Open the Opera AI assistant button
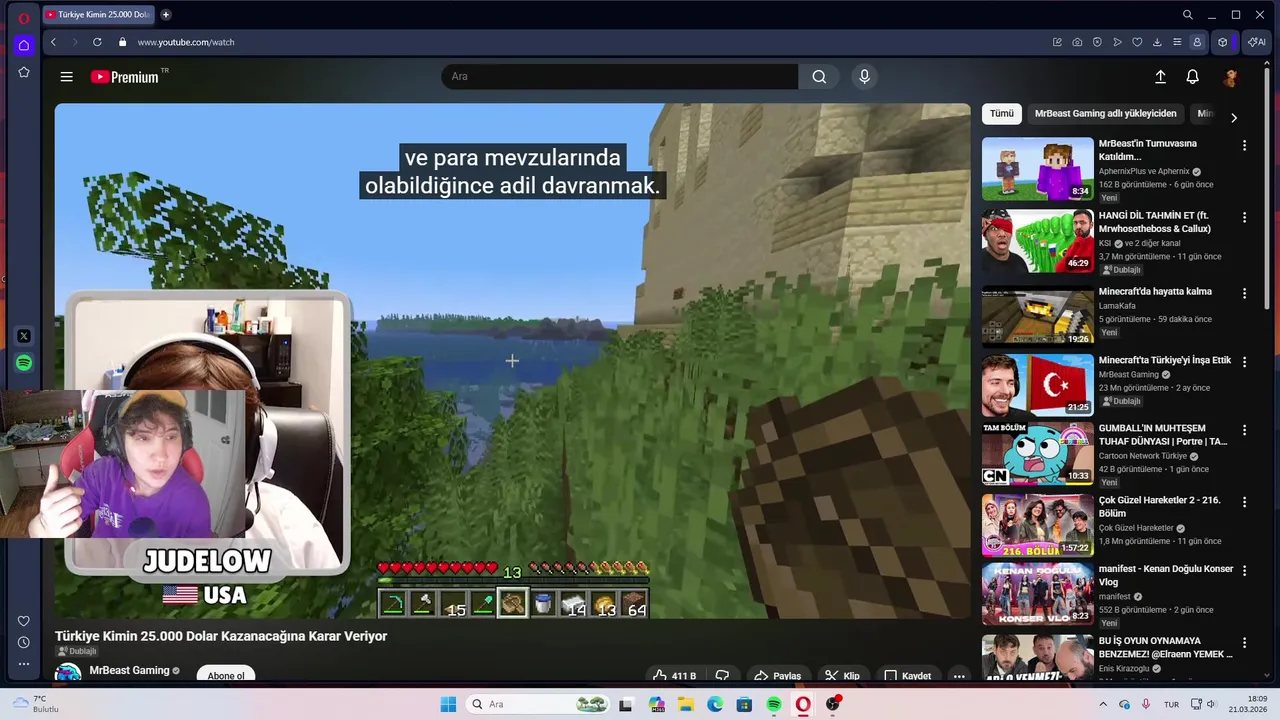 (1256, 42)
